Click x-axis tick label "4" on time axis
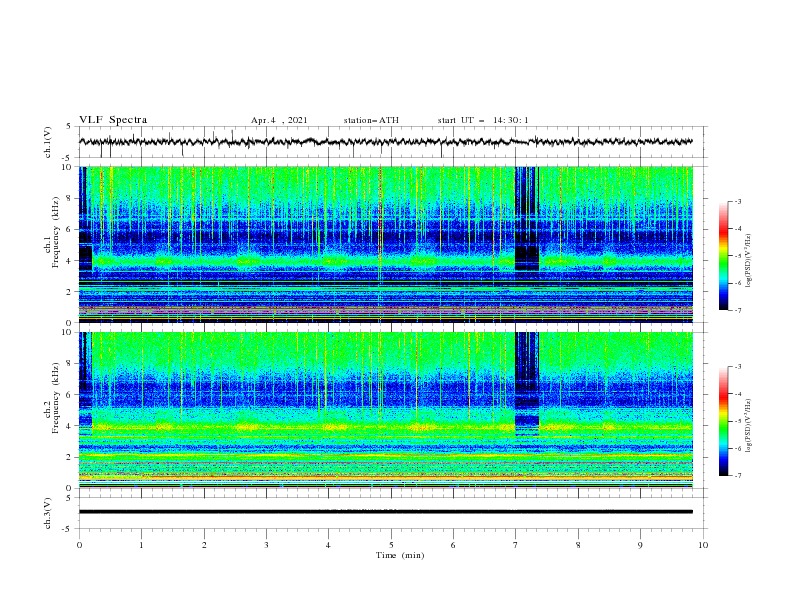Viewport: 792px width, 612px height. pyautogui.click(x=328, y=545)
